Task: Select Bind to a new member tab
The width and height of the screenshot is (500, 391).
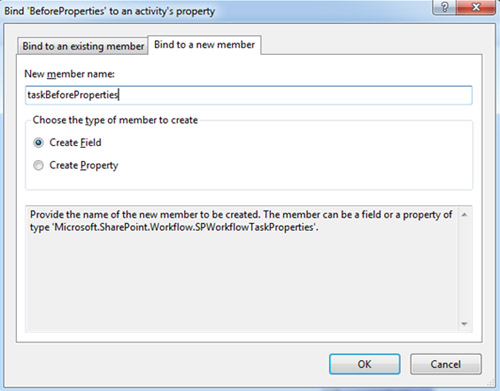Action: coord(204,45)
